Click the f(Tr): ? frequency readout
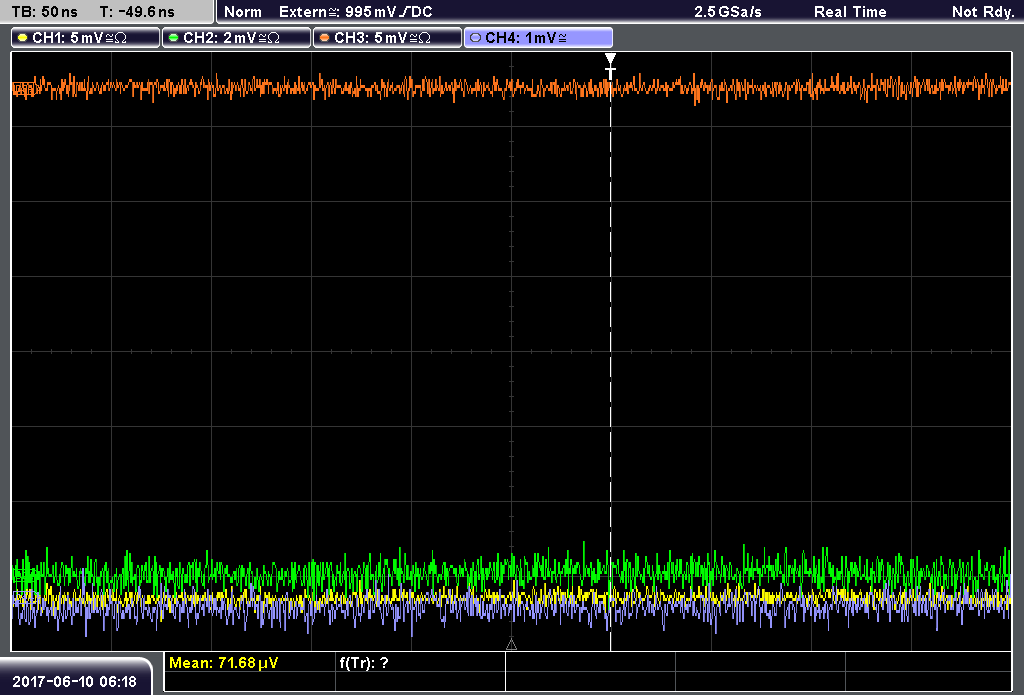Viewport: 1024px width, 695px height. tap(364, 663)
